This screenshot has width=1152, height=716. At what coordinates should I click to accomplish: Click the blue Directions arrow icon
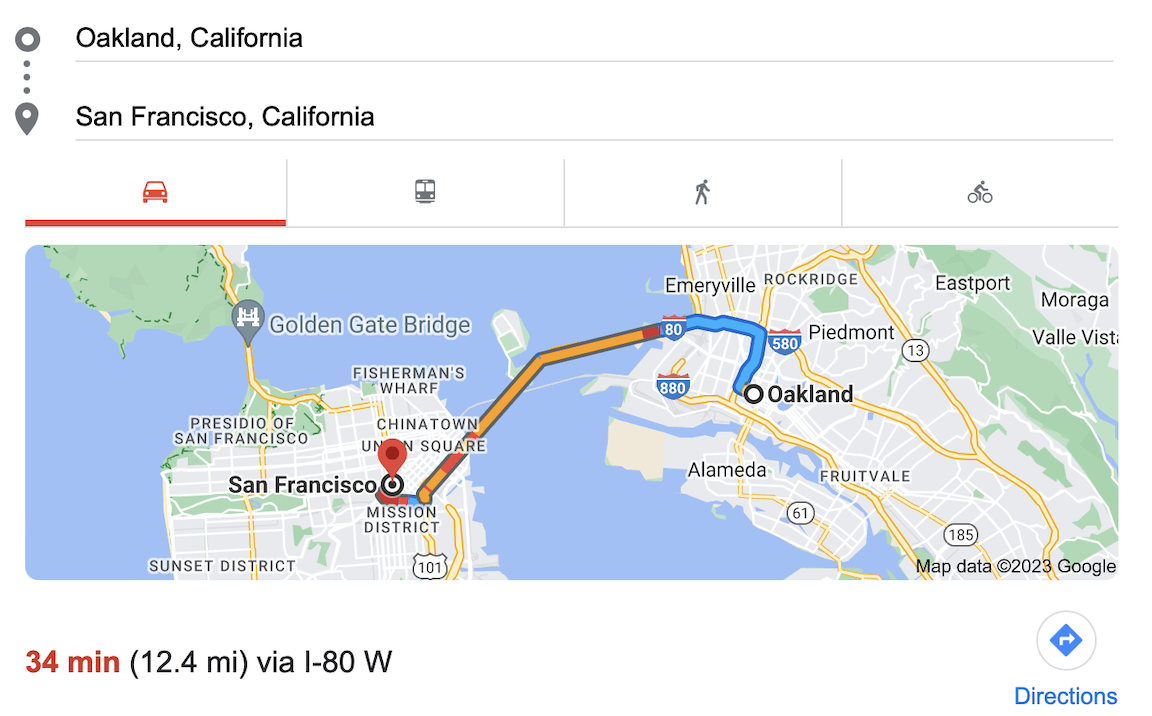coord(1066,640)
